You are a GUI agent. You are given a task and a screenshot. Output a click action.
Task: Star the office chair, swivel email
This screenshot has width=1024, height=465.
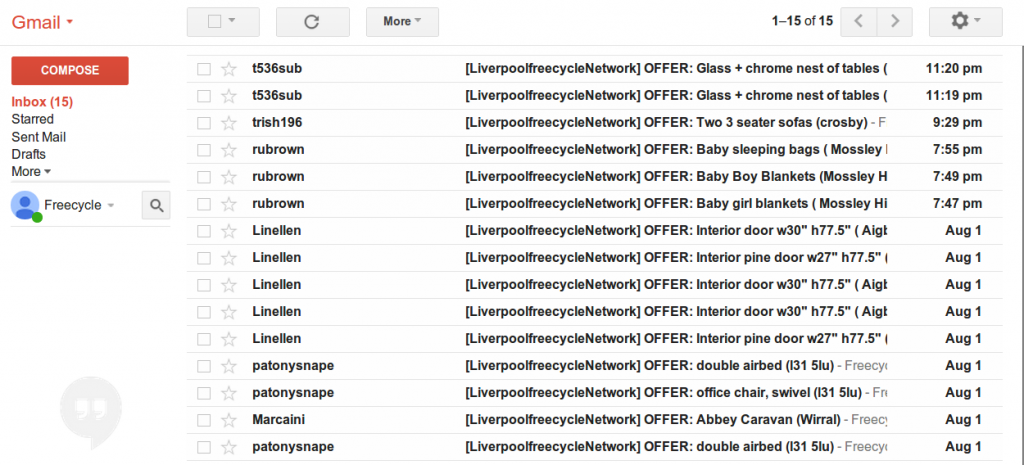(x=229, y=393)
